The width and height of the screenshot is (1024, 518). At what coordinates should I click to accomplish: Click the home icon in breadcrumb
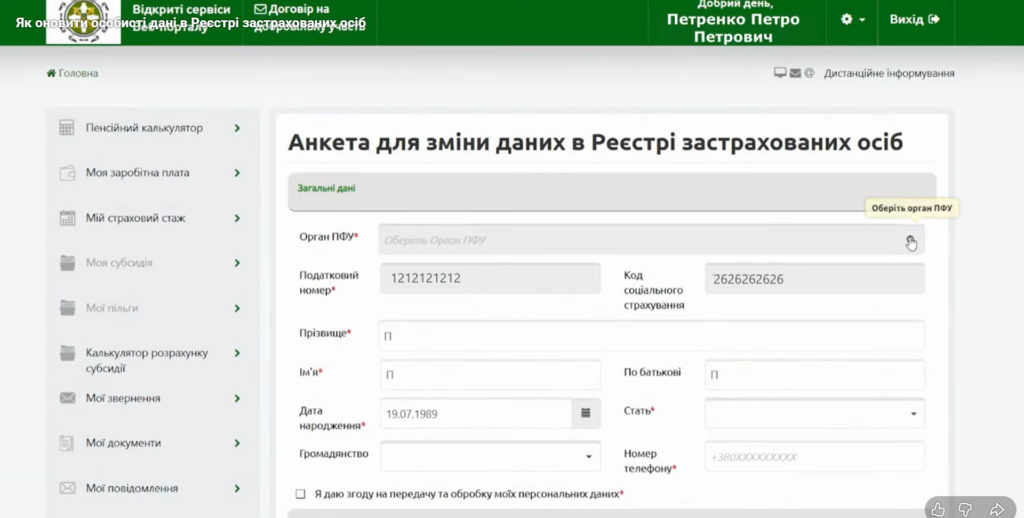51,73
